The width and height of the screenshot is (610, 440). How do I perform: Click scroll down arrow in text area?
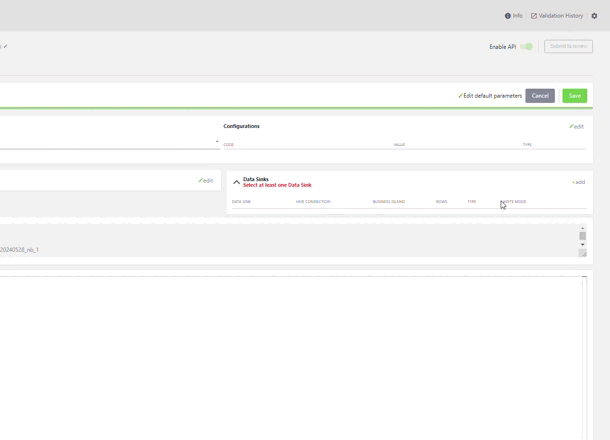click(x=583, y=244)
